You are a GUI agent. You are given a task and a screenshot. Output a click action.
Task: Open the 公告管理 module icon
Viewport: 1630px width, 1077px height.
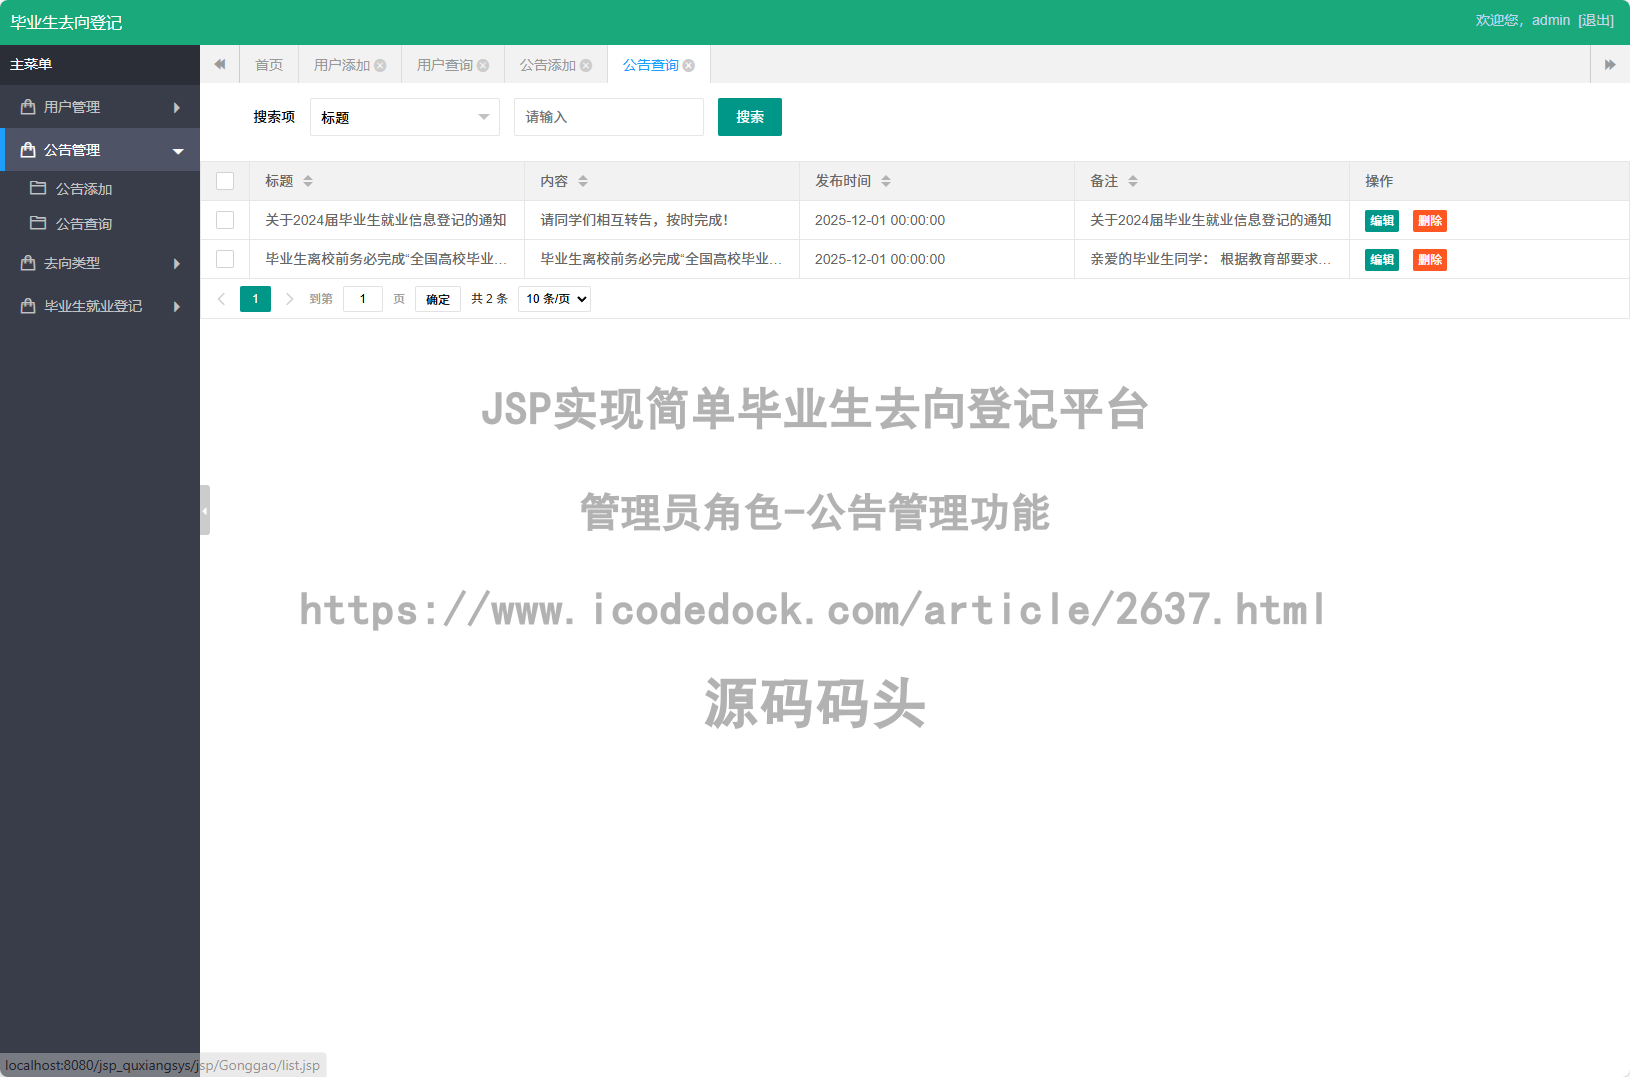point(27,149)
